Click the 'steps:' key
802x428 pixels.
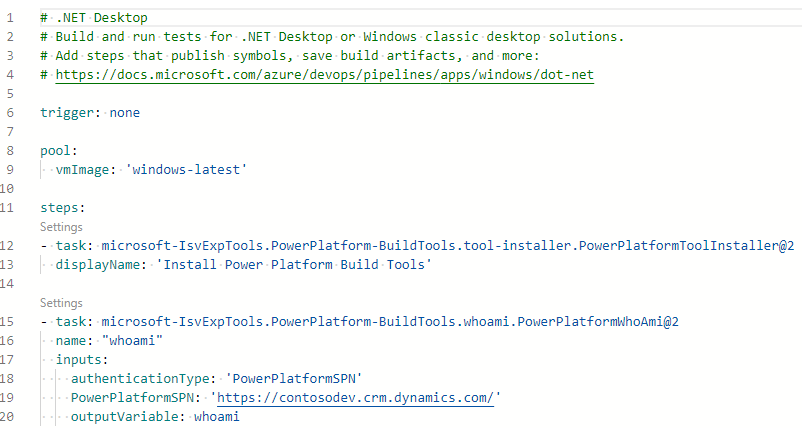click(x=63, y=208)
